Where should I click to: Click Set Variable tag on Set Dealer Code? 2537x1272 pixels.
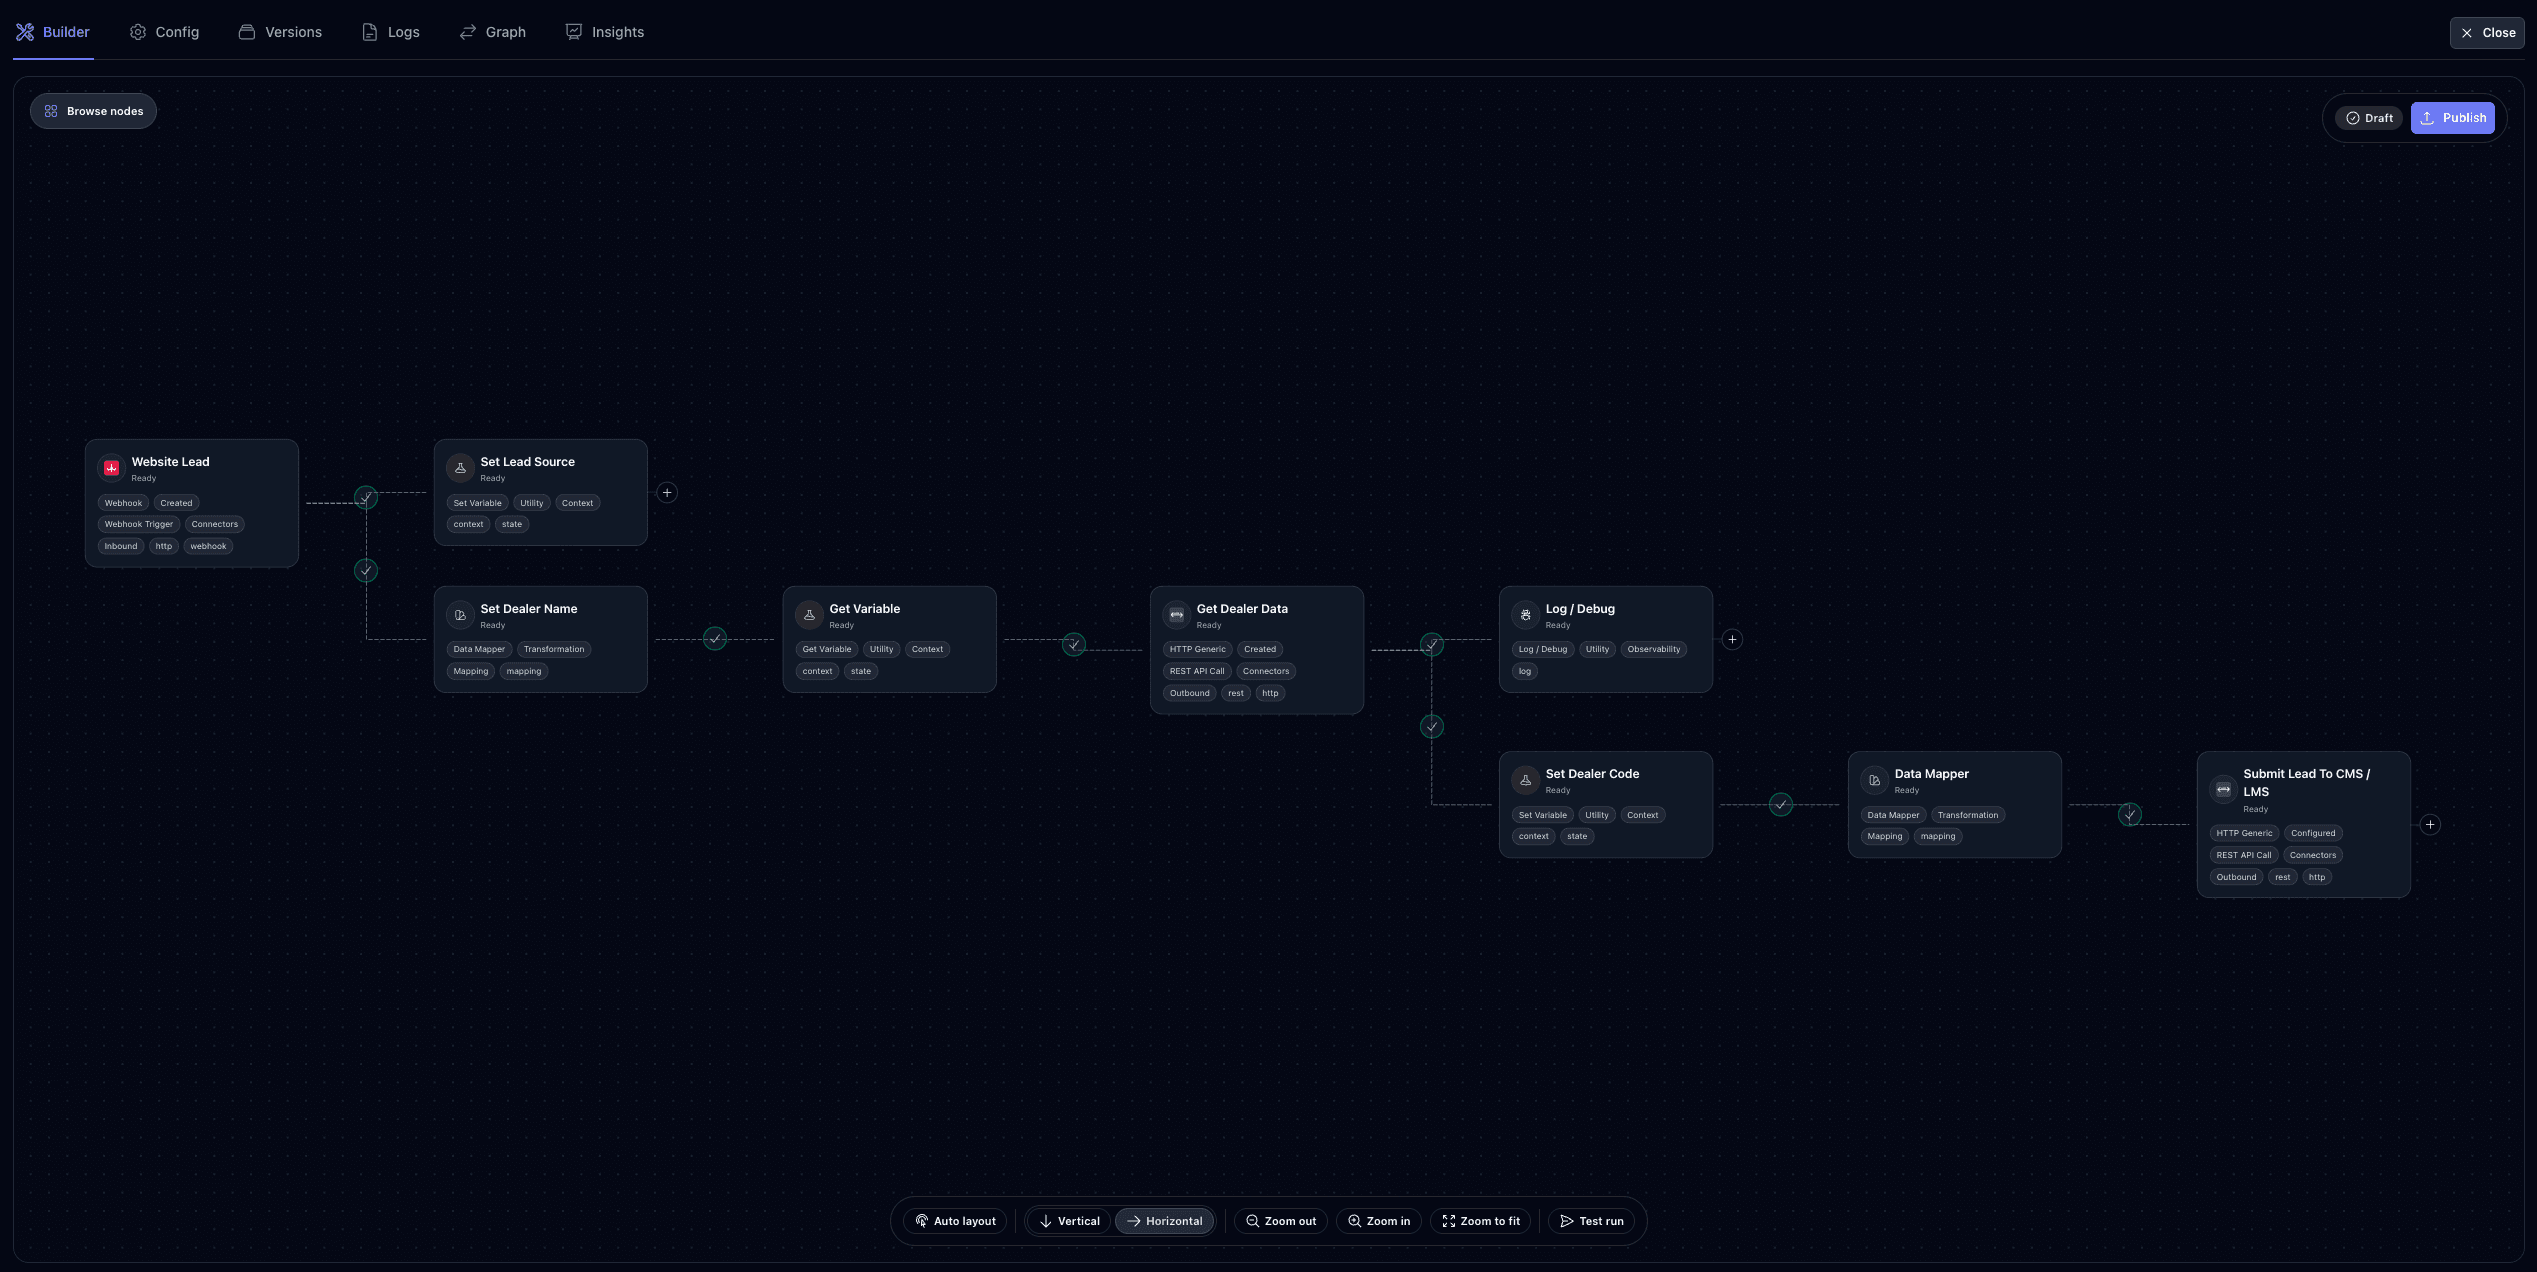coord(1542,815)
